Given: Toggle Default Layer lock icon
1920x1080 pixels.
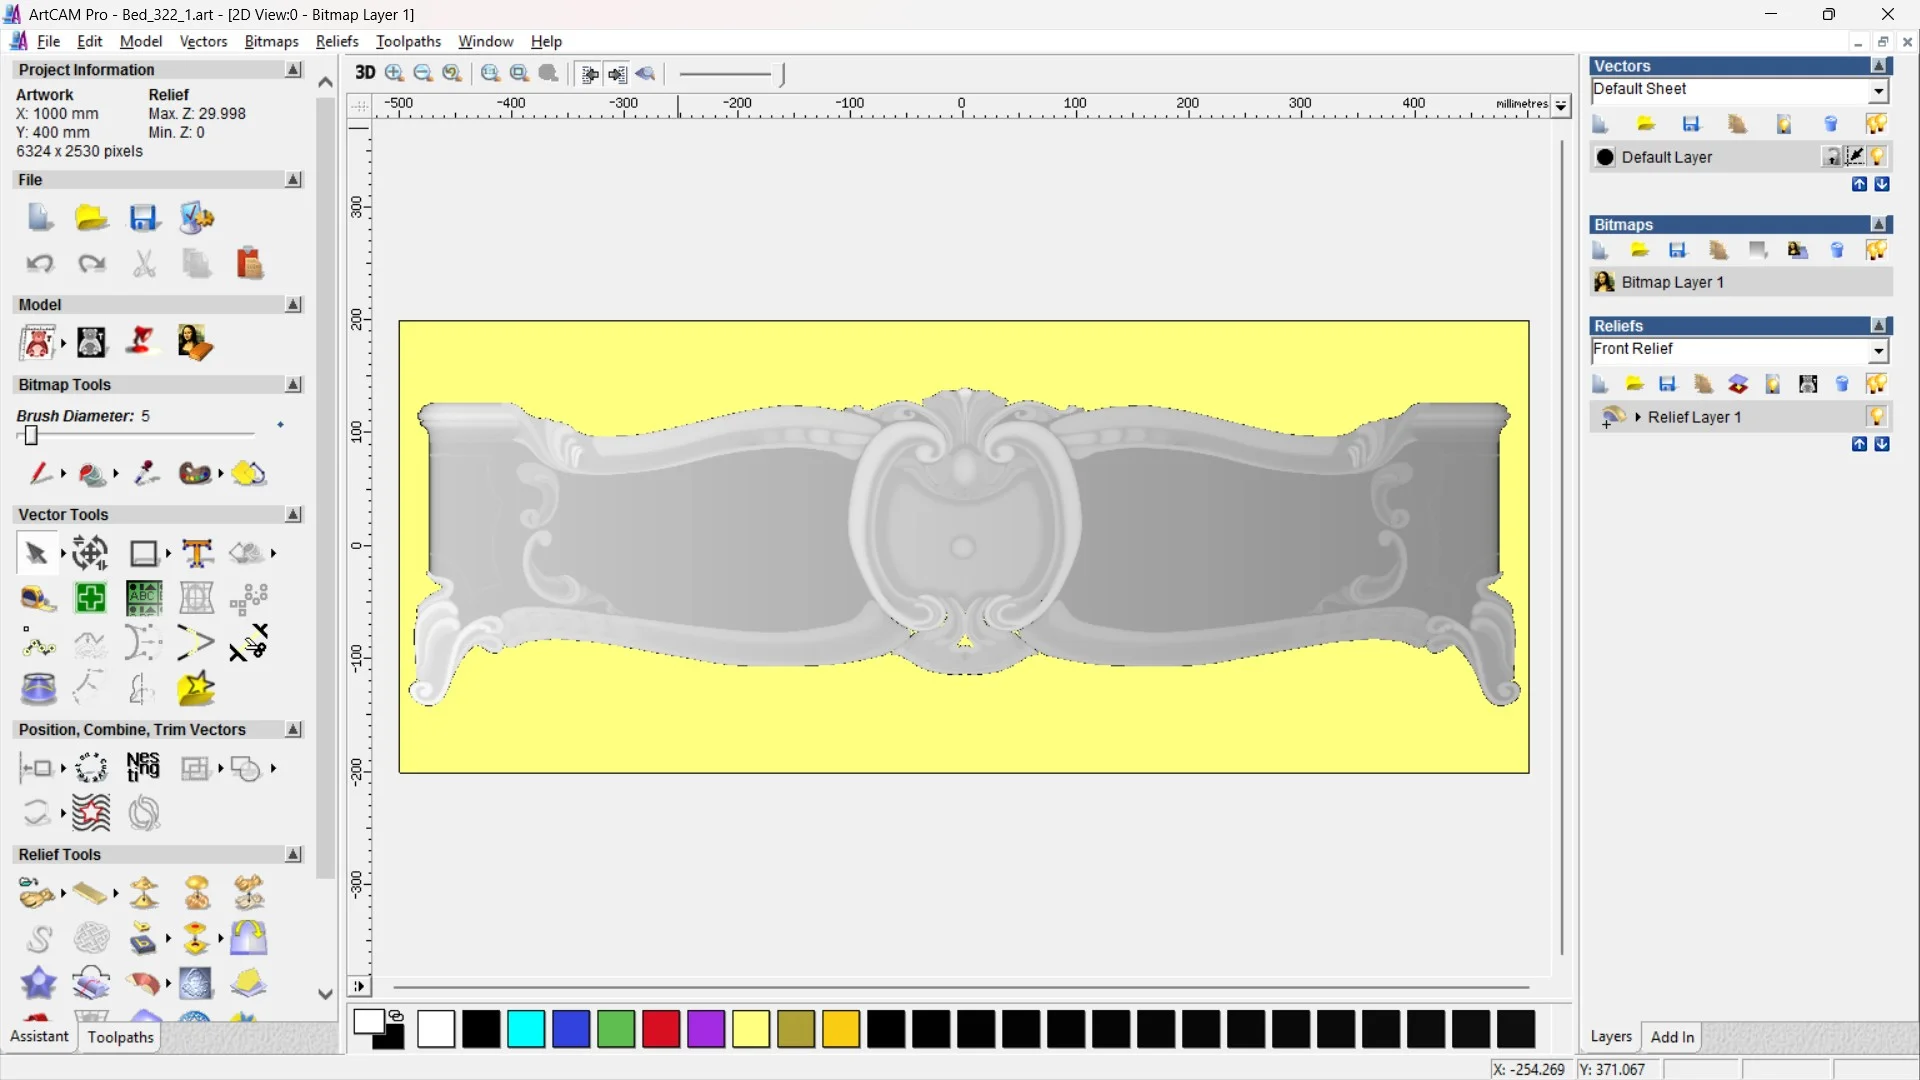Looking at the screenshot, I should 1831,157.
